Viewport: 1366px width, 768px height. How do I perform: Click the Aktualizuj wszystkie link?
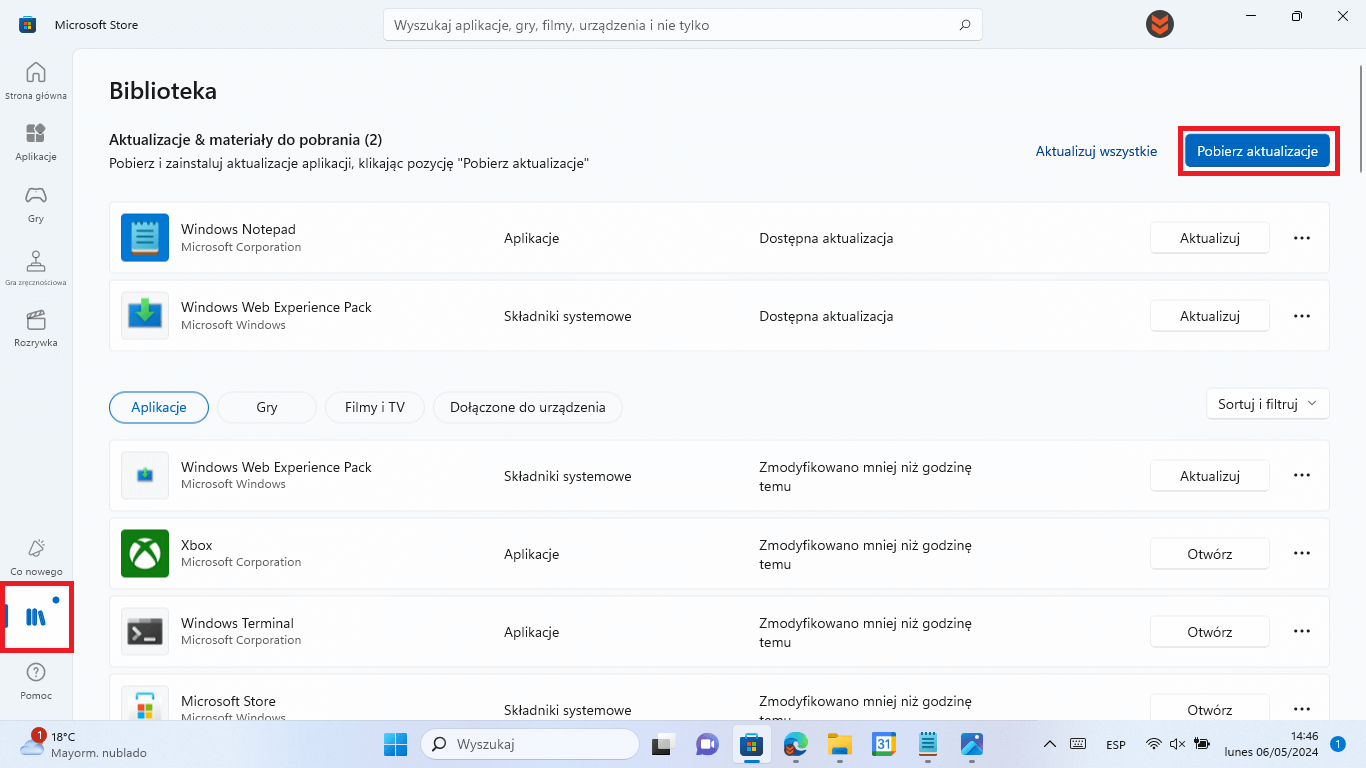pos(1096,151)
